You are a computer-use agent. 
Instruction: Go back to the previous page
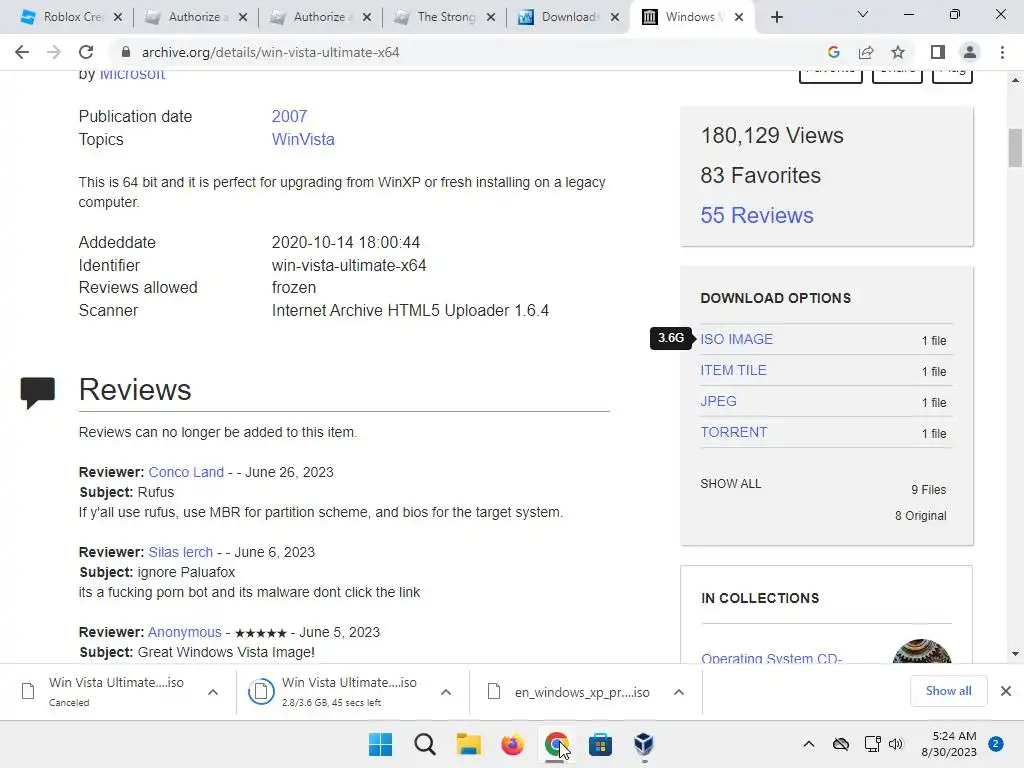pos(22,52)
